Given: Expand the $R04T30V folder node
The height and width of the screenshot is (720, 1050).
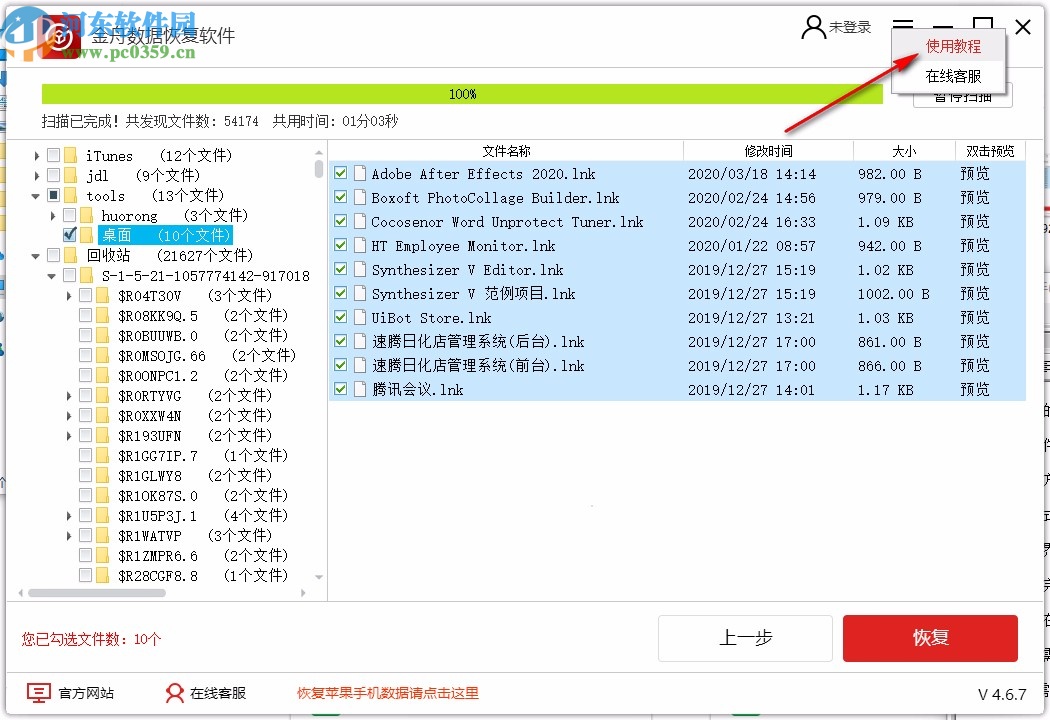Looking at the screenshot, I should pos(68,295).
